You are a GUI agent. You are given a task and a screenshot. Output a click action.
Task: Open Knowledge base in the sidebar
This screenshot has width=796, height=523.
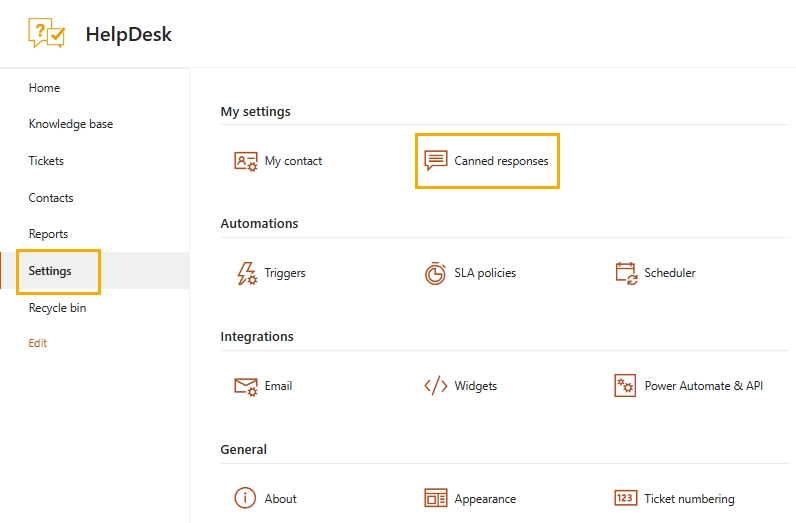pos(71,124)
